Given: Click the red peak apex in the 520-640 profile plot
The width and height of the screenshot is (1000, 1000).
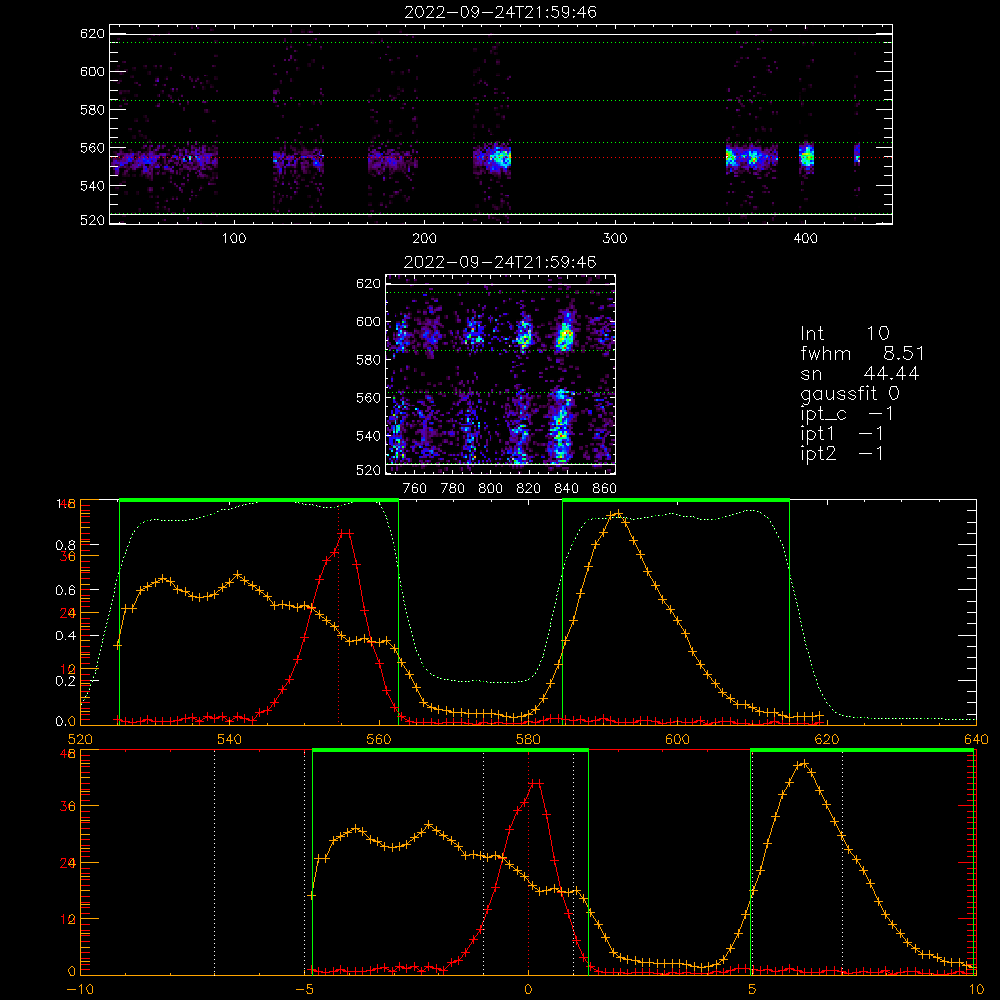Looking at the screenshot, I should point(346,532).
